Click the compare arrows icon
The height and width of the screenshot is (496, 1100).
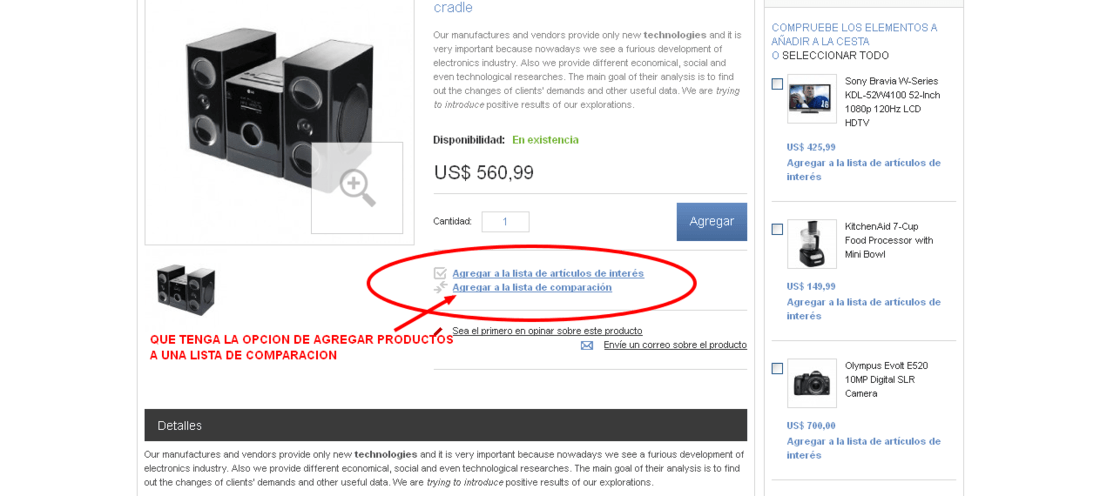[440, 288]
